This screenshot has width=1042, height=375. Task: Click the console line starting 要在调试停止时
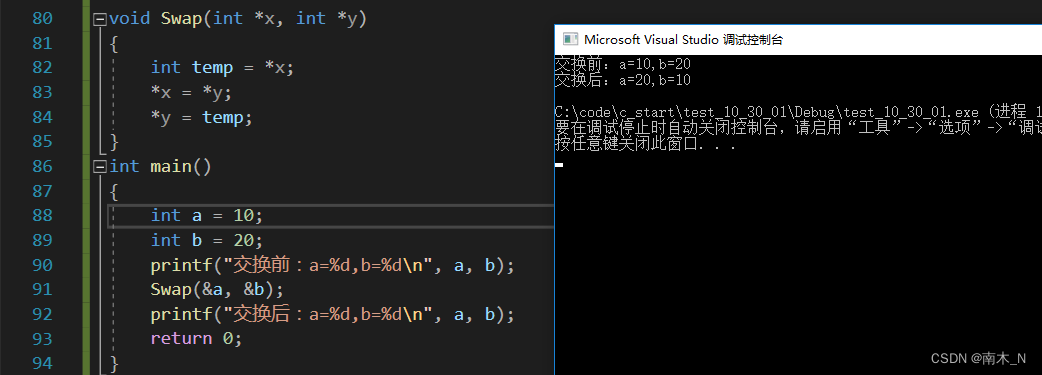click(x=798, y=128)
